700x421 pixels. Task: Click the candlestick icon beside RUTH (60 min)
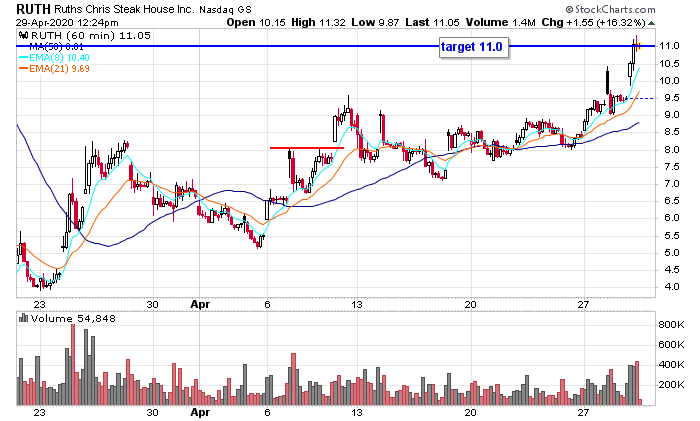(x=23, y=35)
